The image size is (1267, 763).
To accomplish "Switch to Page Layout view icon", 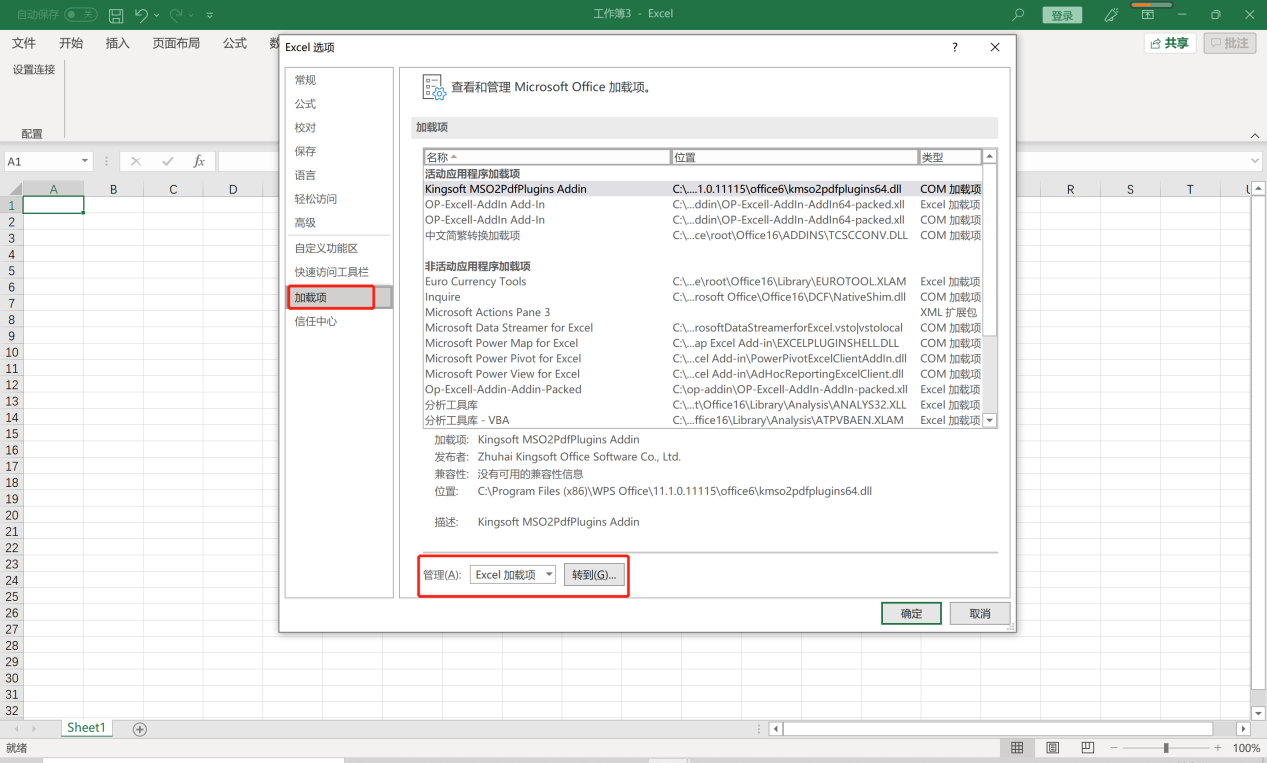I will tap(1052, 748).
